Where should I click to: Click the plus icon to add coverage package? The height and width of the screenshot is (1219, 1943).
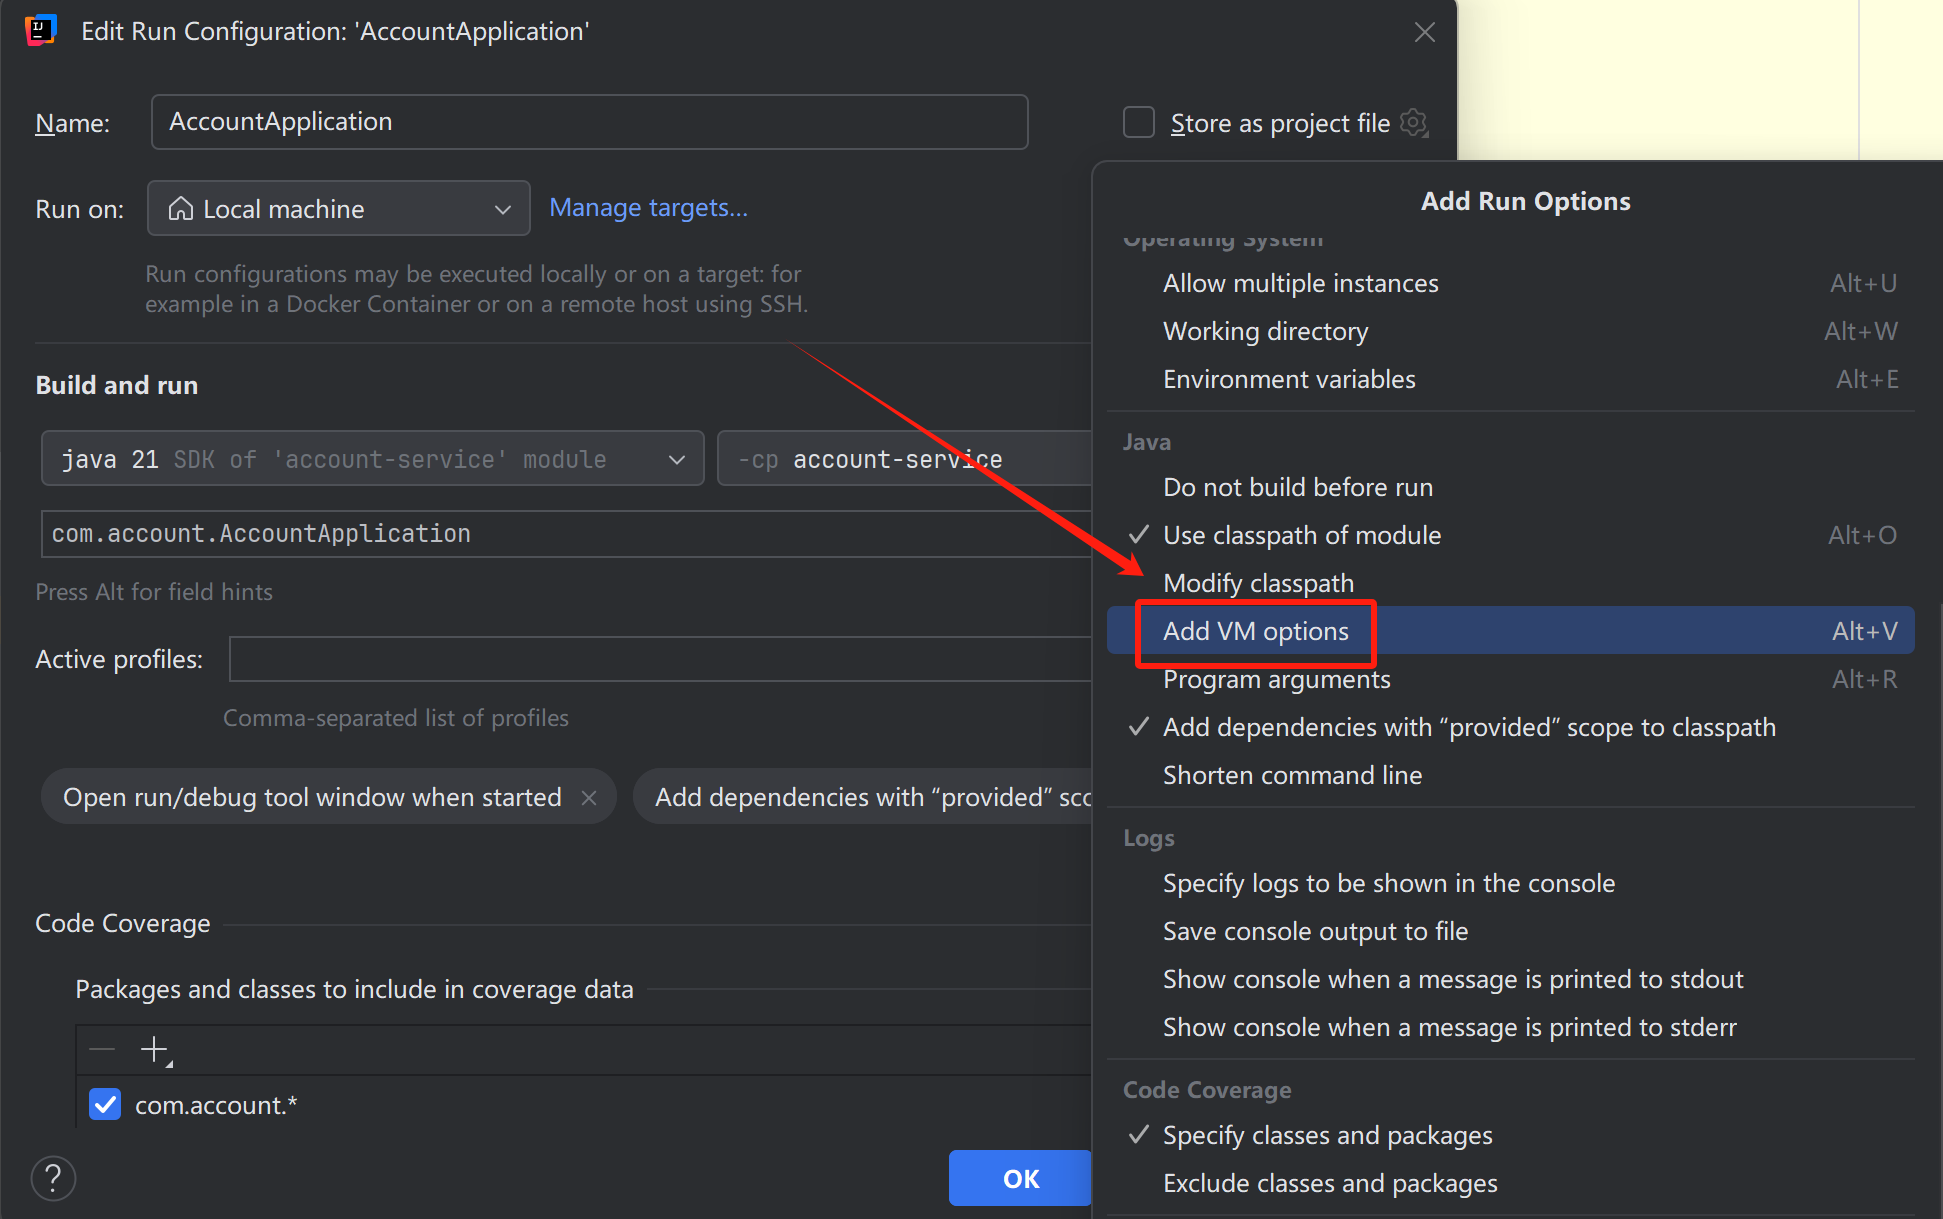click(154, 1049)
